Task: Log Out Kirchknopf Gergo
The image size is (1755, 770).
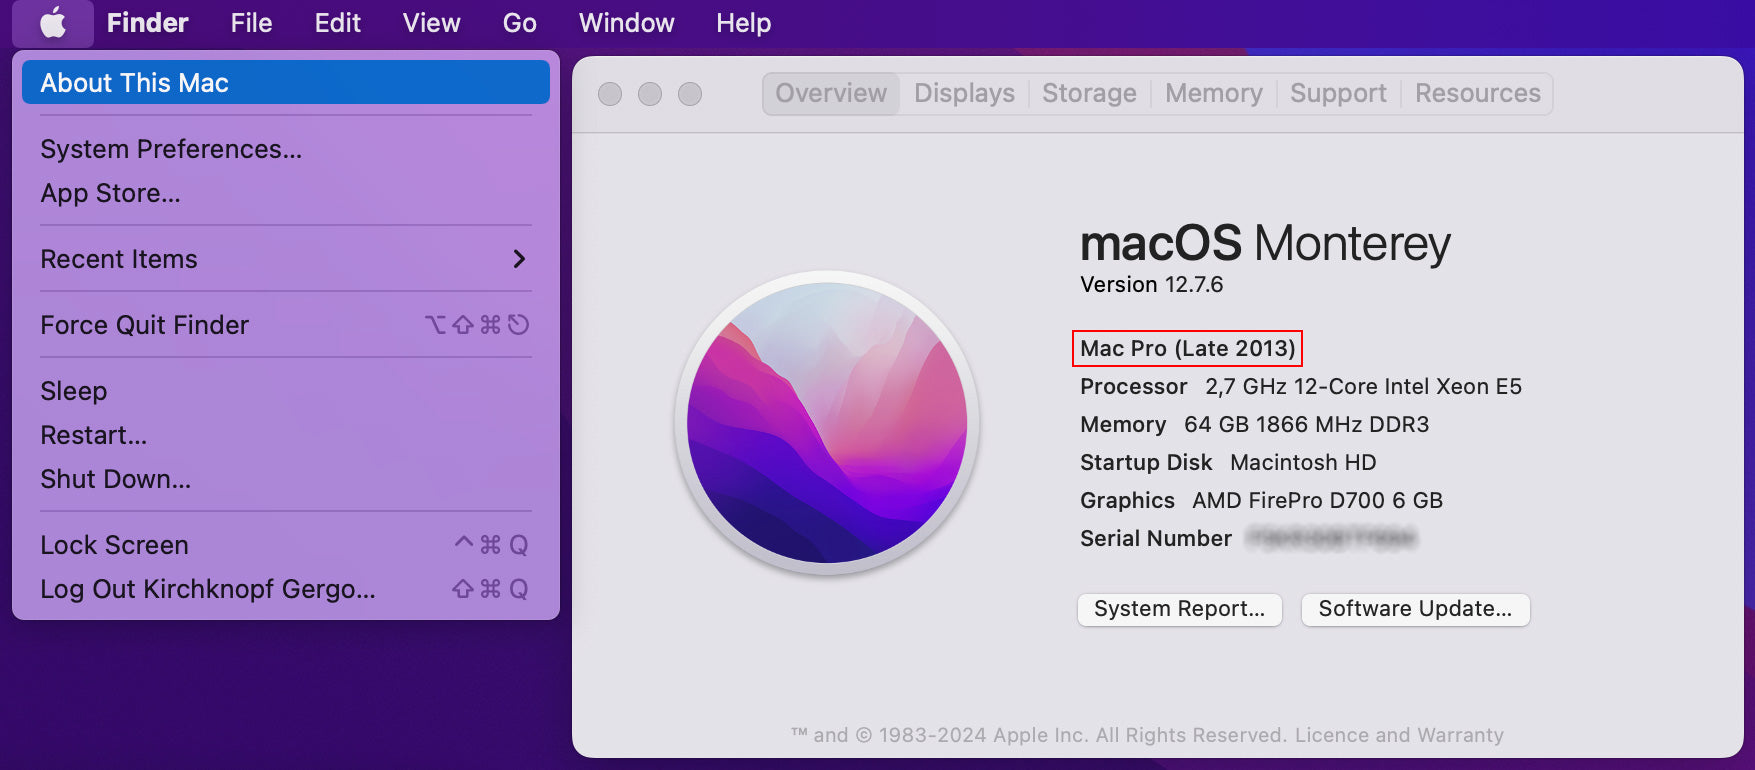Action: pyautogui.click(x=208, y=589)
